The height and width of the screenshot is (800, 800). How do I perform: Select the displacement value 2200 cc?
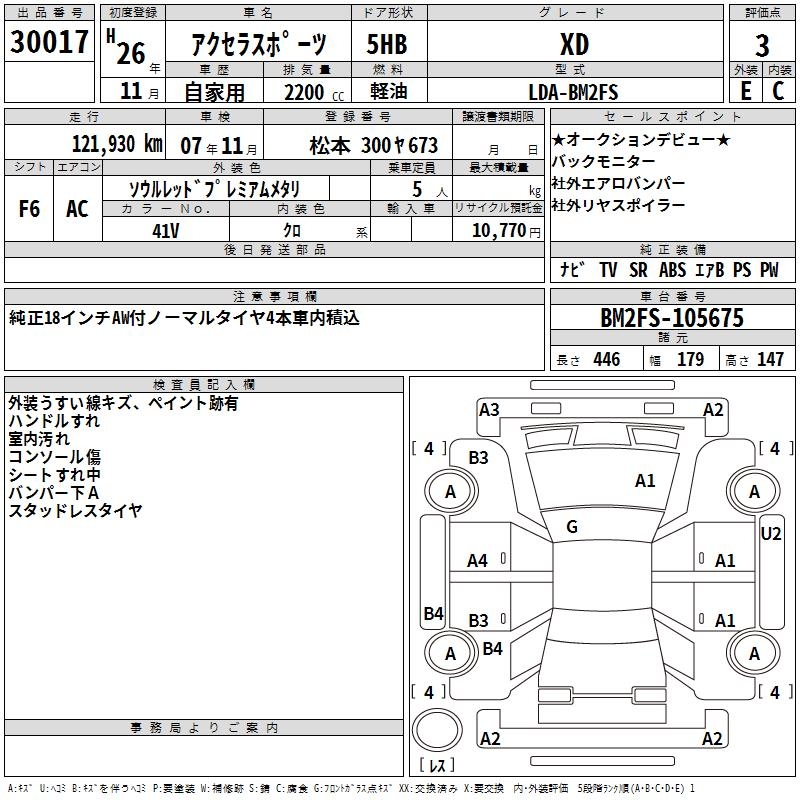point(314,92)
